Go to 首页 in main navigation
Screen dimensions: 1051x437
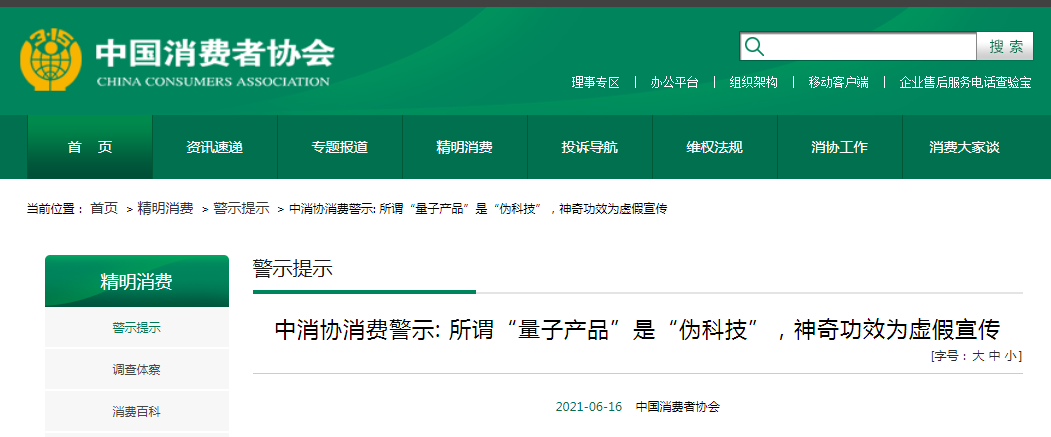tap(90, 147)
